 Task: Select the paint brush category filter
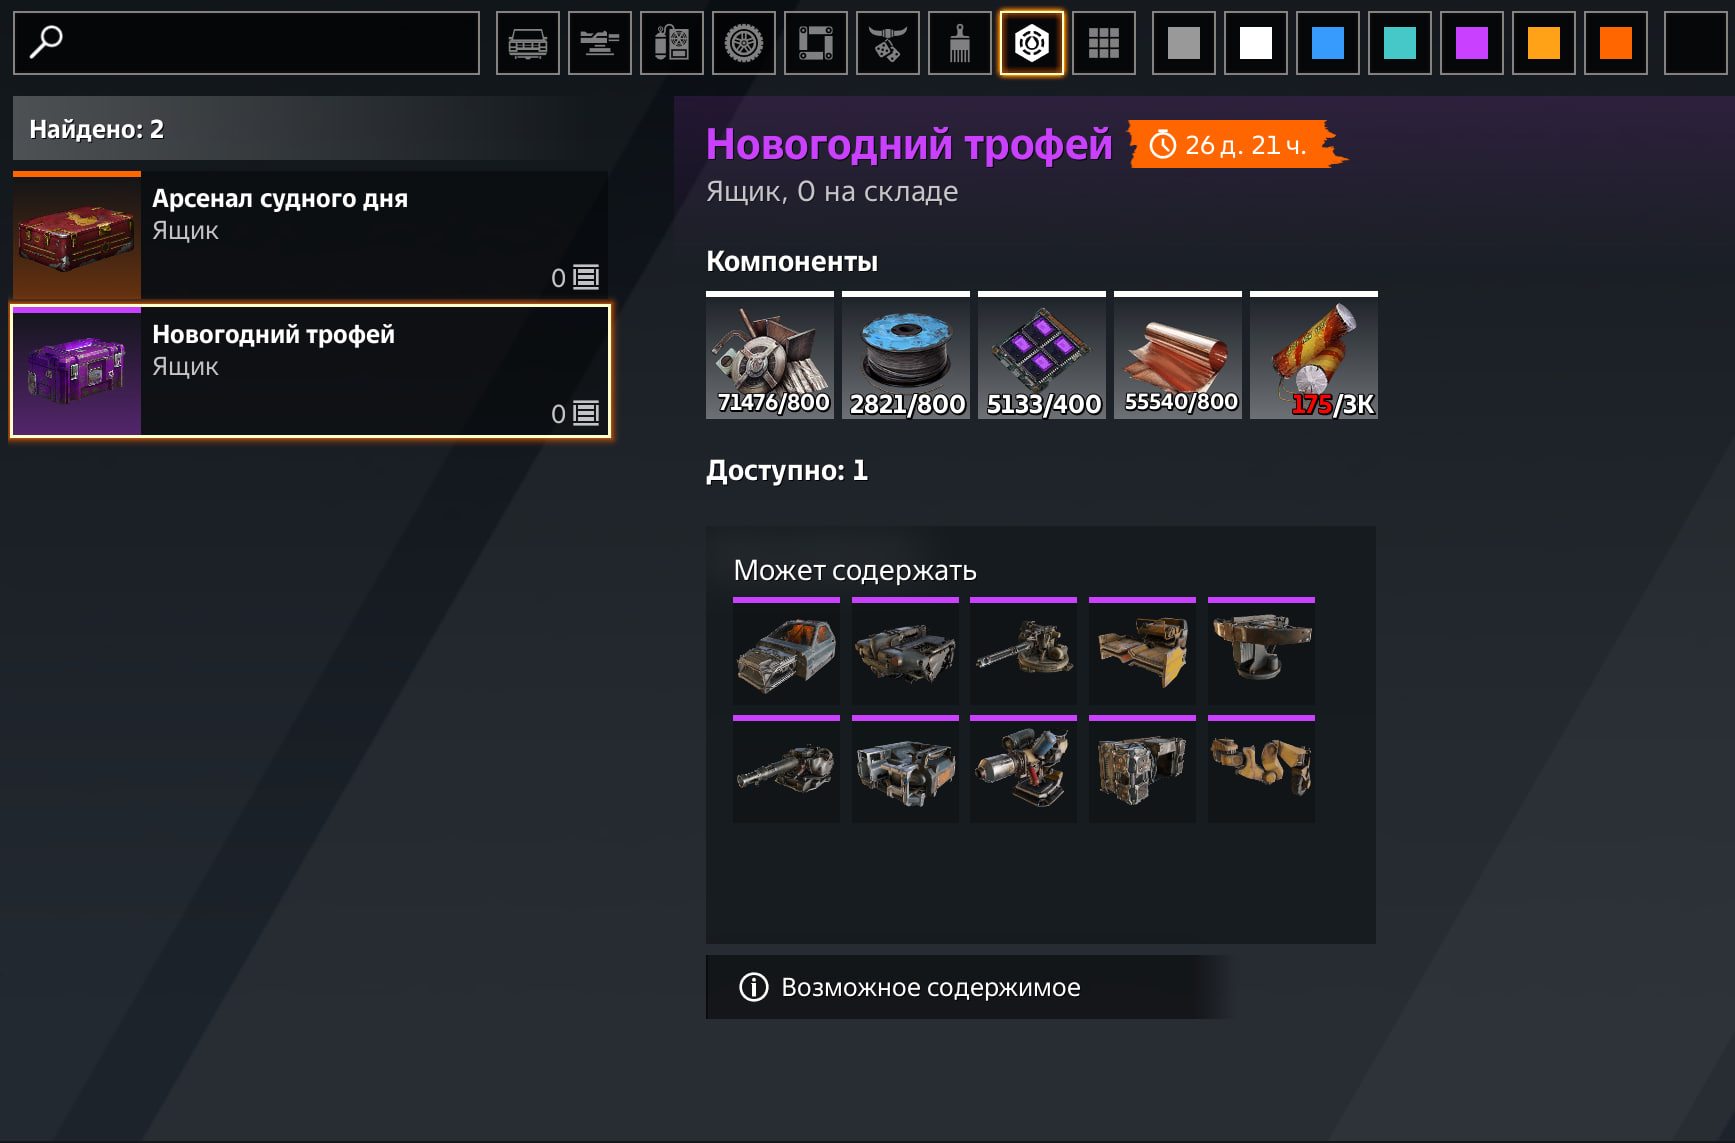coord(960,43)
